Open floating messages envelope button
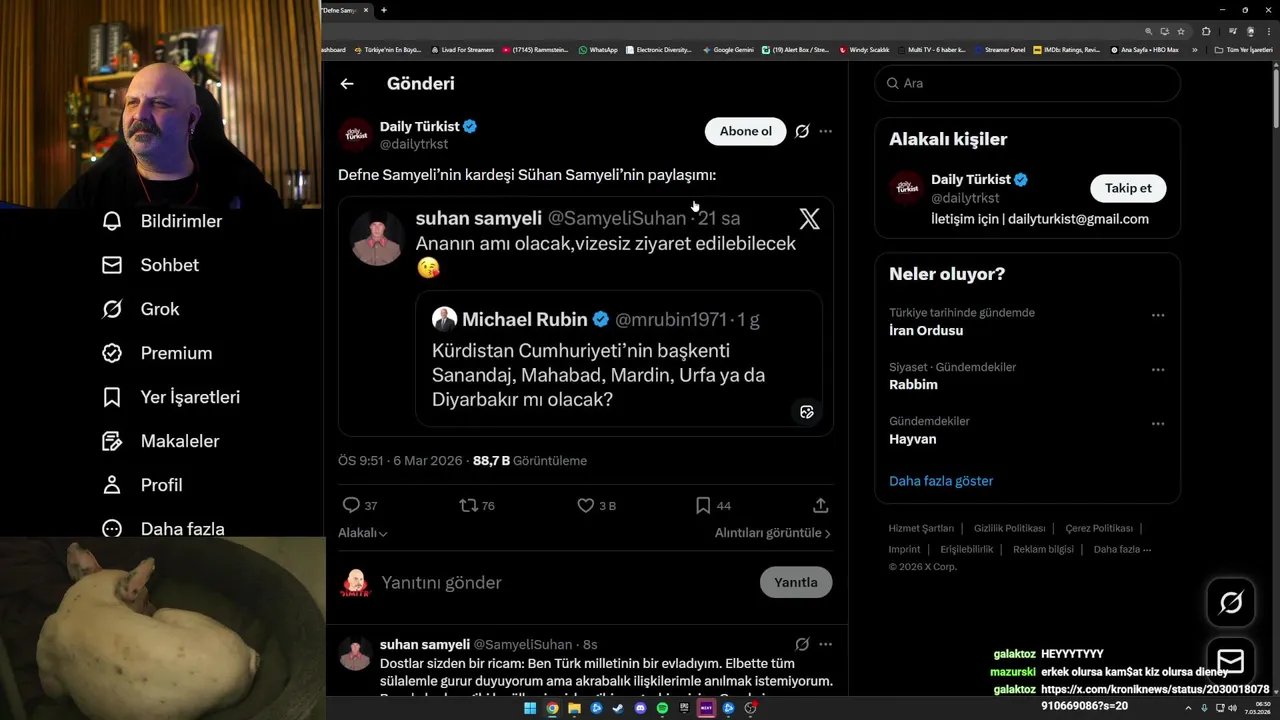Viewport: 1280px width, 720px height. click(1231, 661)
